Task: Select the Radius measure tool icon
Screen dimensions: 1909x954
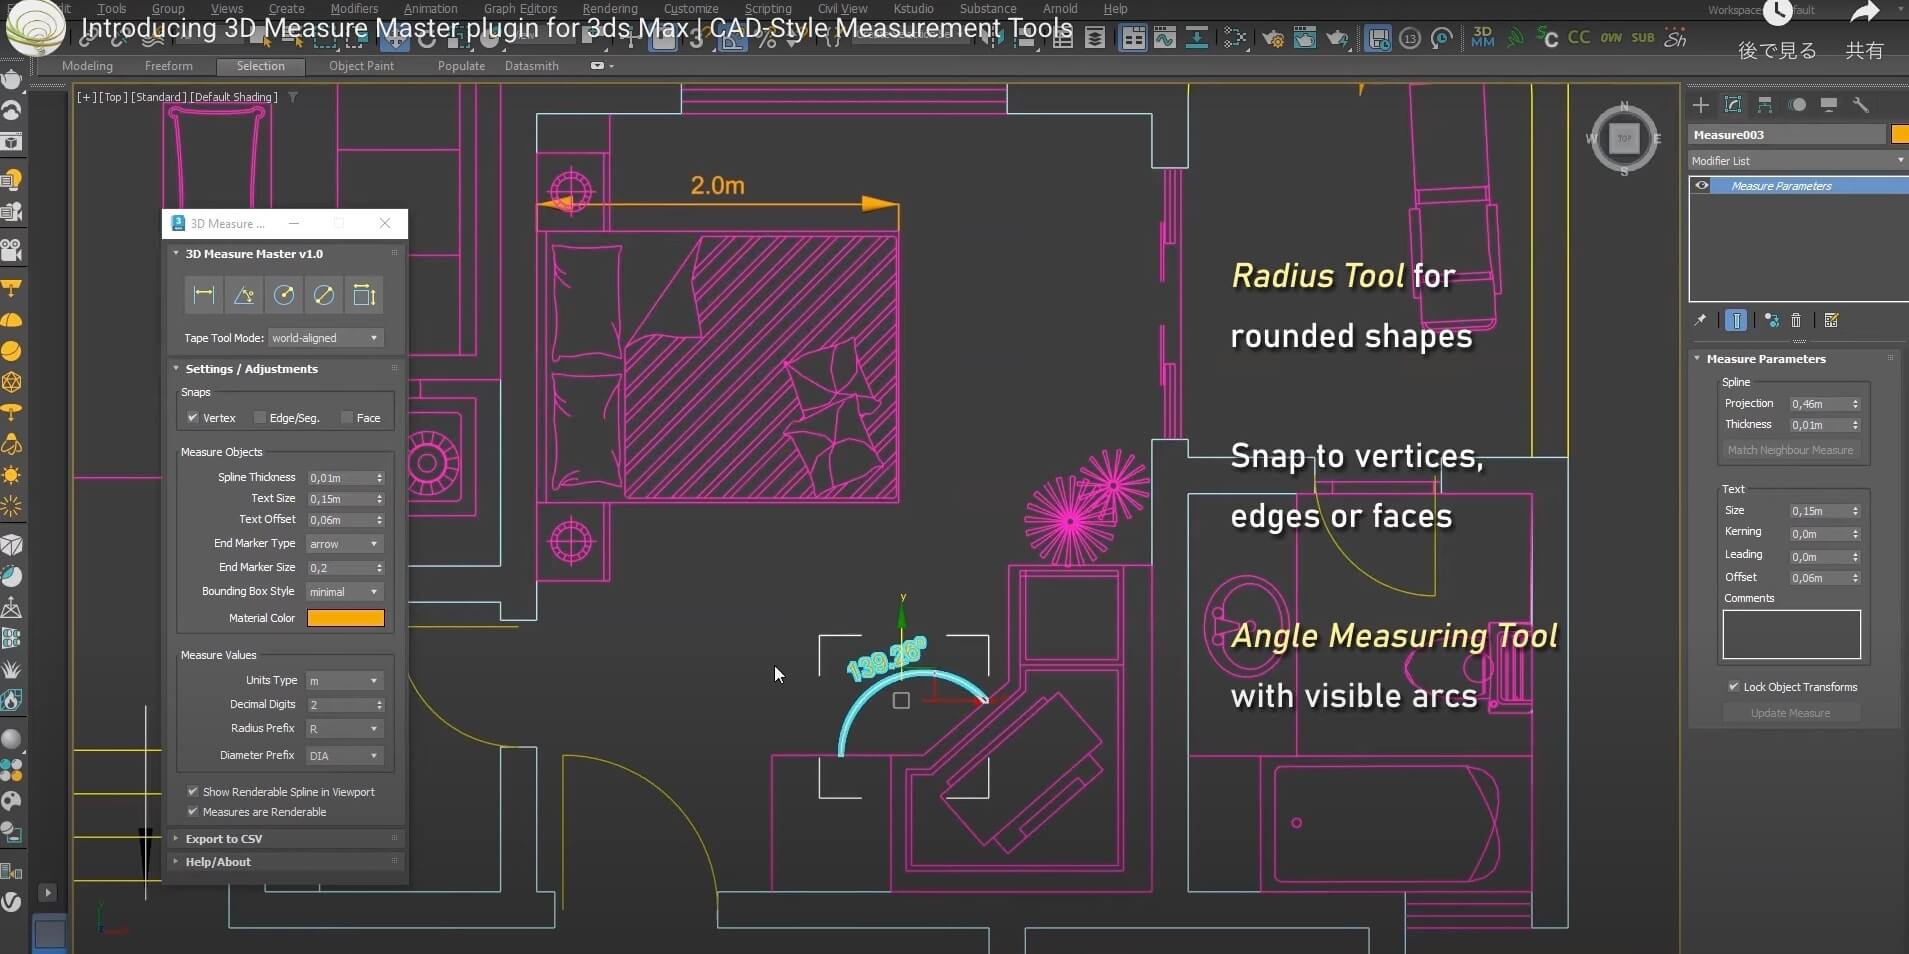Action: click(284, 295)
